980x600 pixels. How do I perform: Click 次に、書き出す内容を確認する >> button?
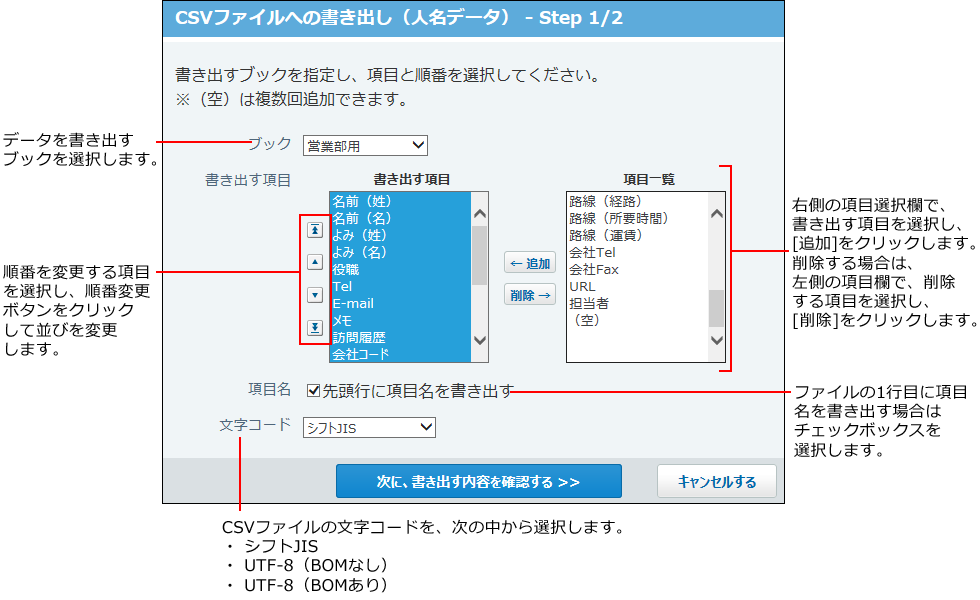pyautogui.click(x=479, y=481)
